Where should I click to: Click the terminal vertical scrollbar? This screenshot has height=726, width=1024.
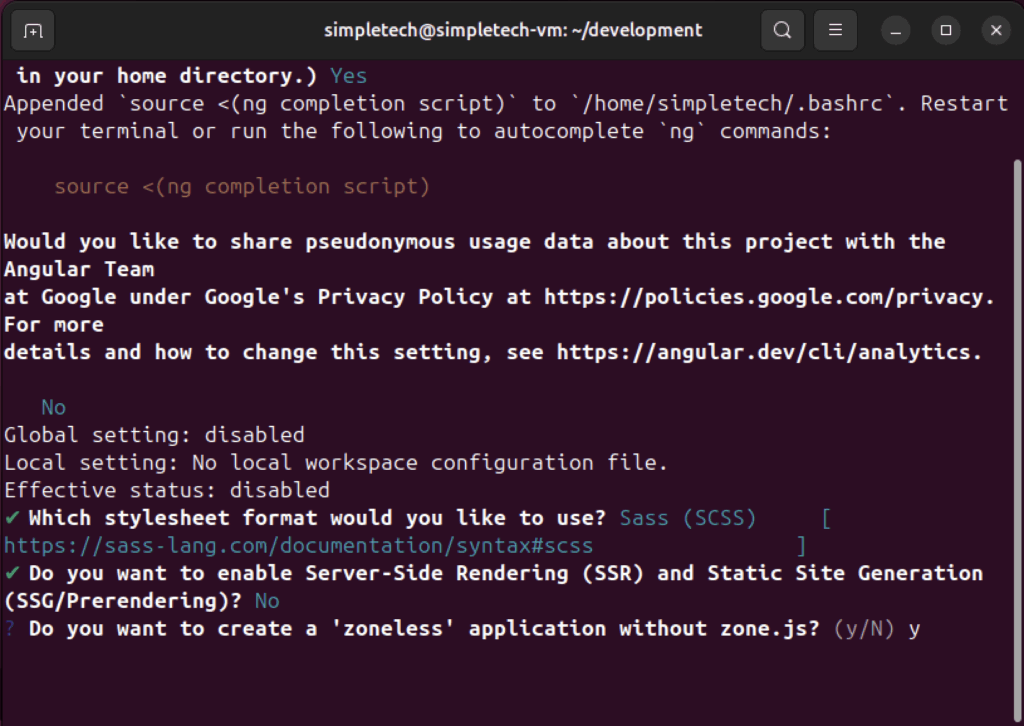pyautogui.click(x=1017, y=400)
